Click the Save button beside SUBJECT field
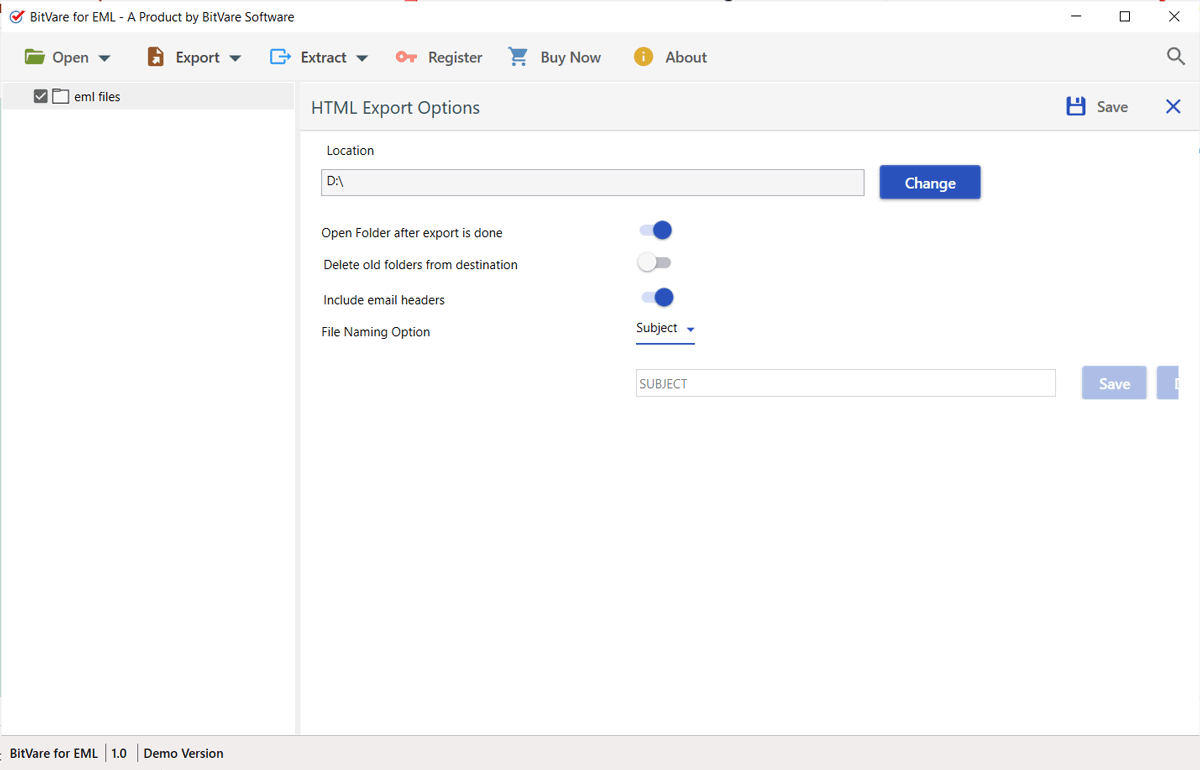Screen dimensions: 1200x770 tap(1114, 383)
